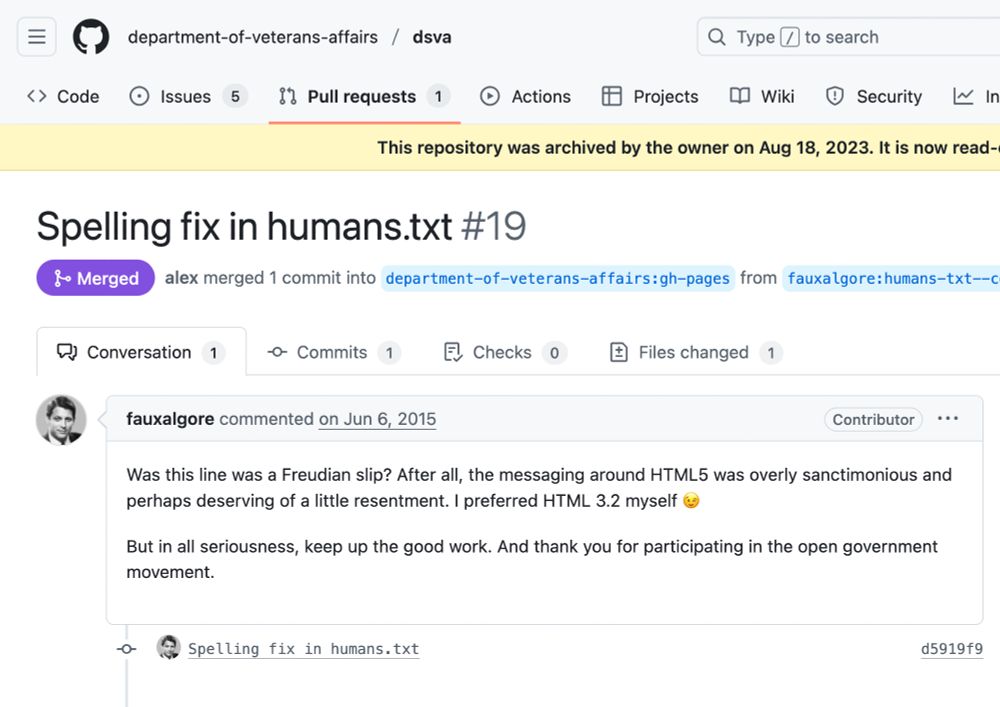Click the Checks checklist icon
The height and width of the screenshot is (707, 1000).
[x=453, y=352]
